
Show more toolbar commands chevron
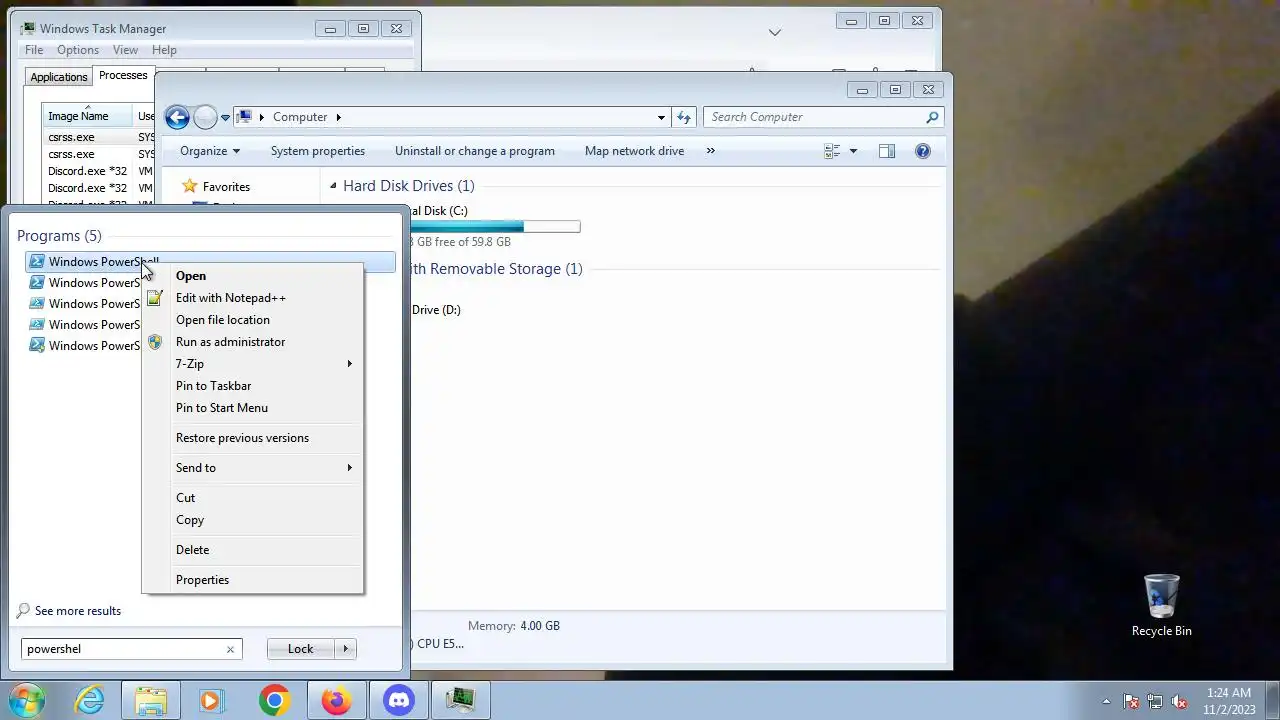[x=711, y=151]
